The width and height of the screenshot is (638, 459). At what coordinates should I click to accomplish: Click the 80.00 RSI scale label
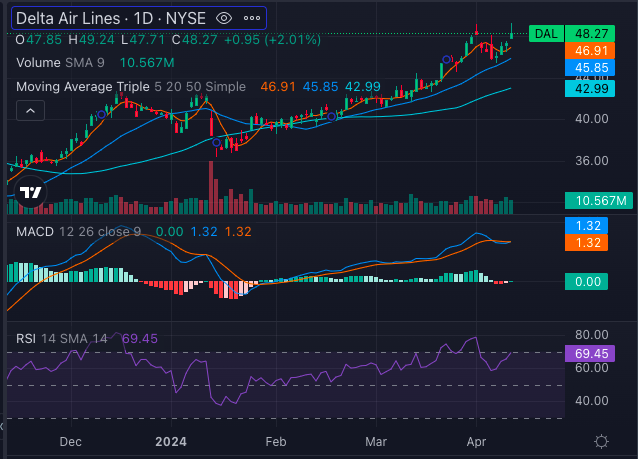tap(592, 335)
